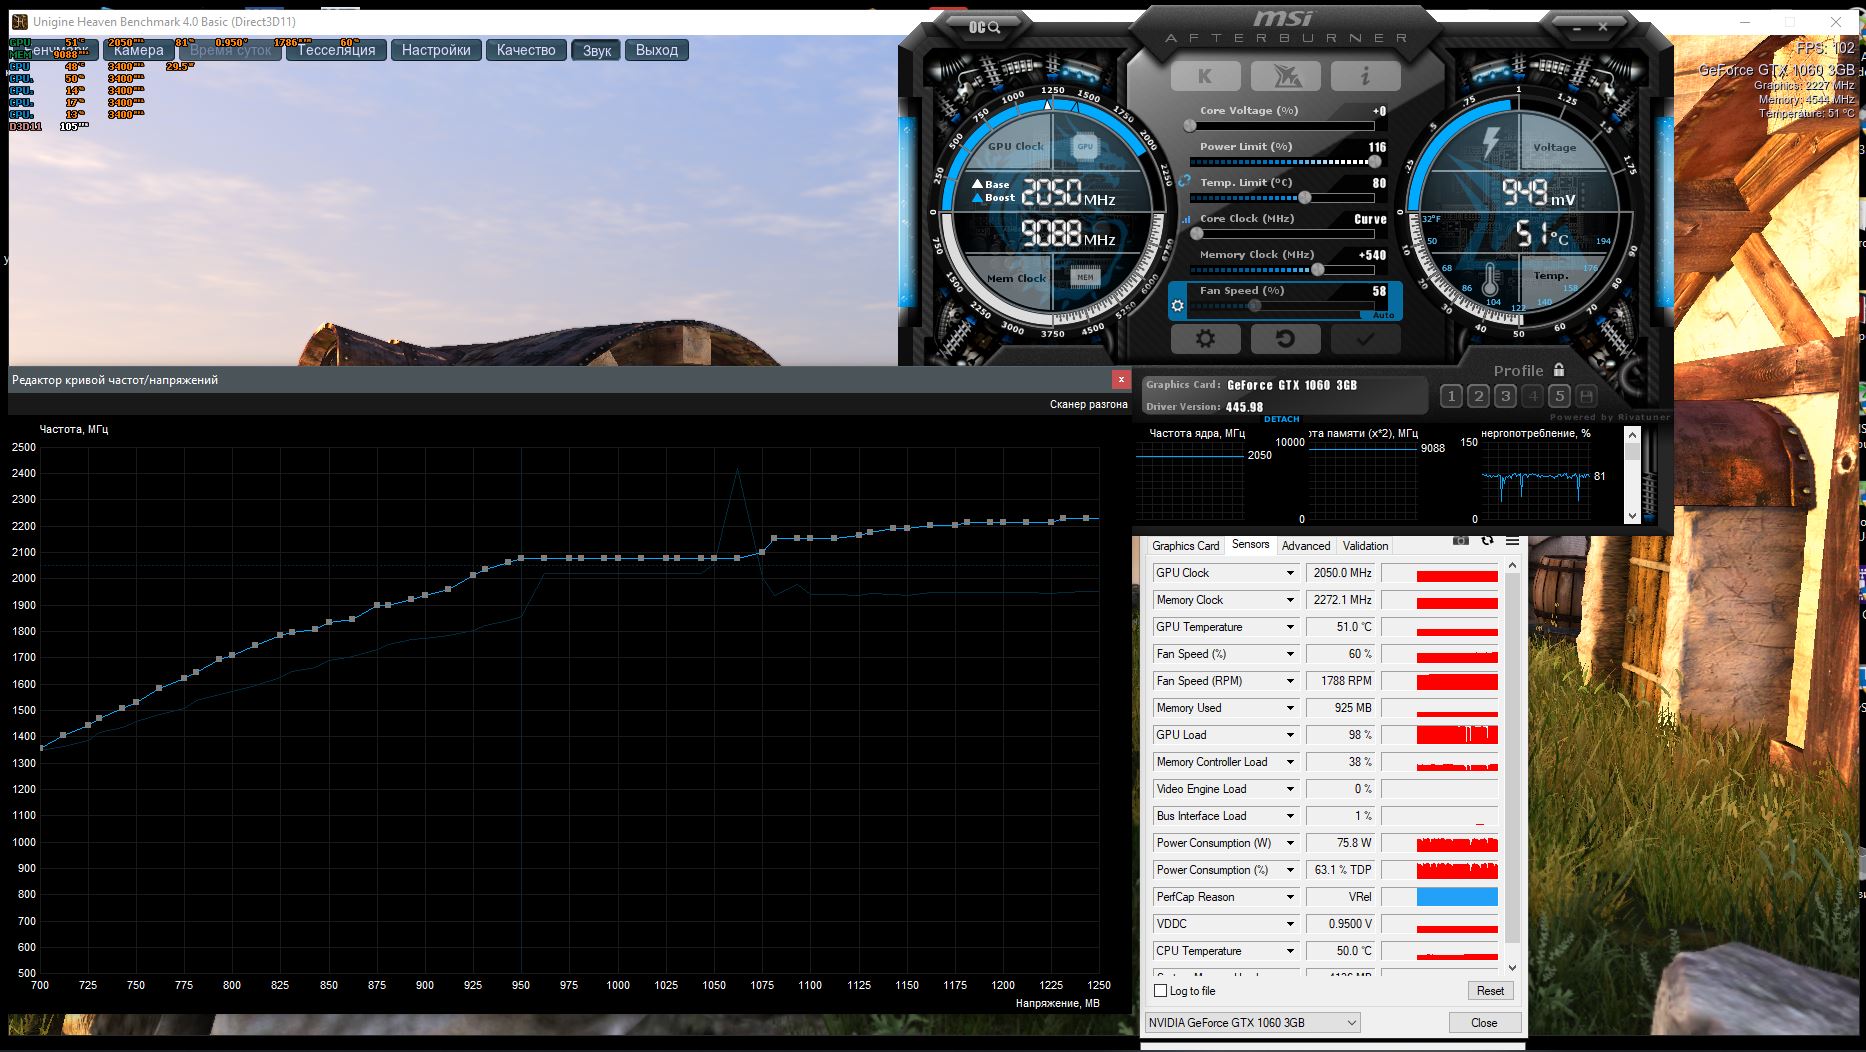The image size is (1866, 1052).
Task: Close the frequency/voltage curve editor
Action: tap(1121, 380)
